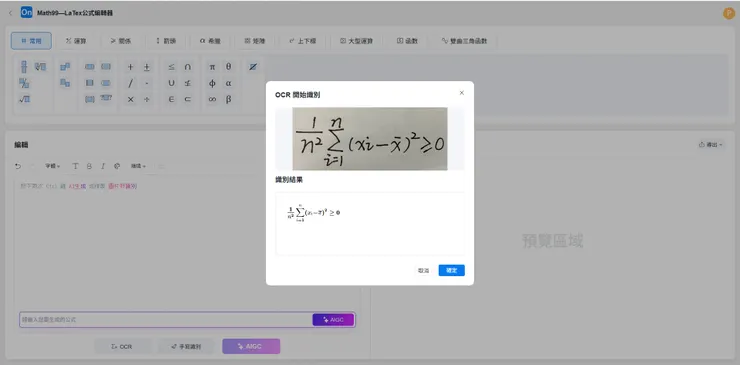This screenshot has height=365, width=740.
Task: Open the 字體 font dropdown
Action: pyautogui.click(x=52, y=166)
